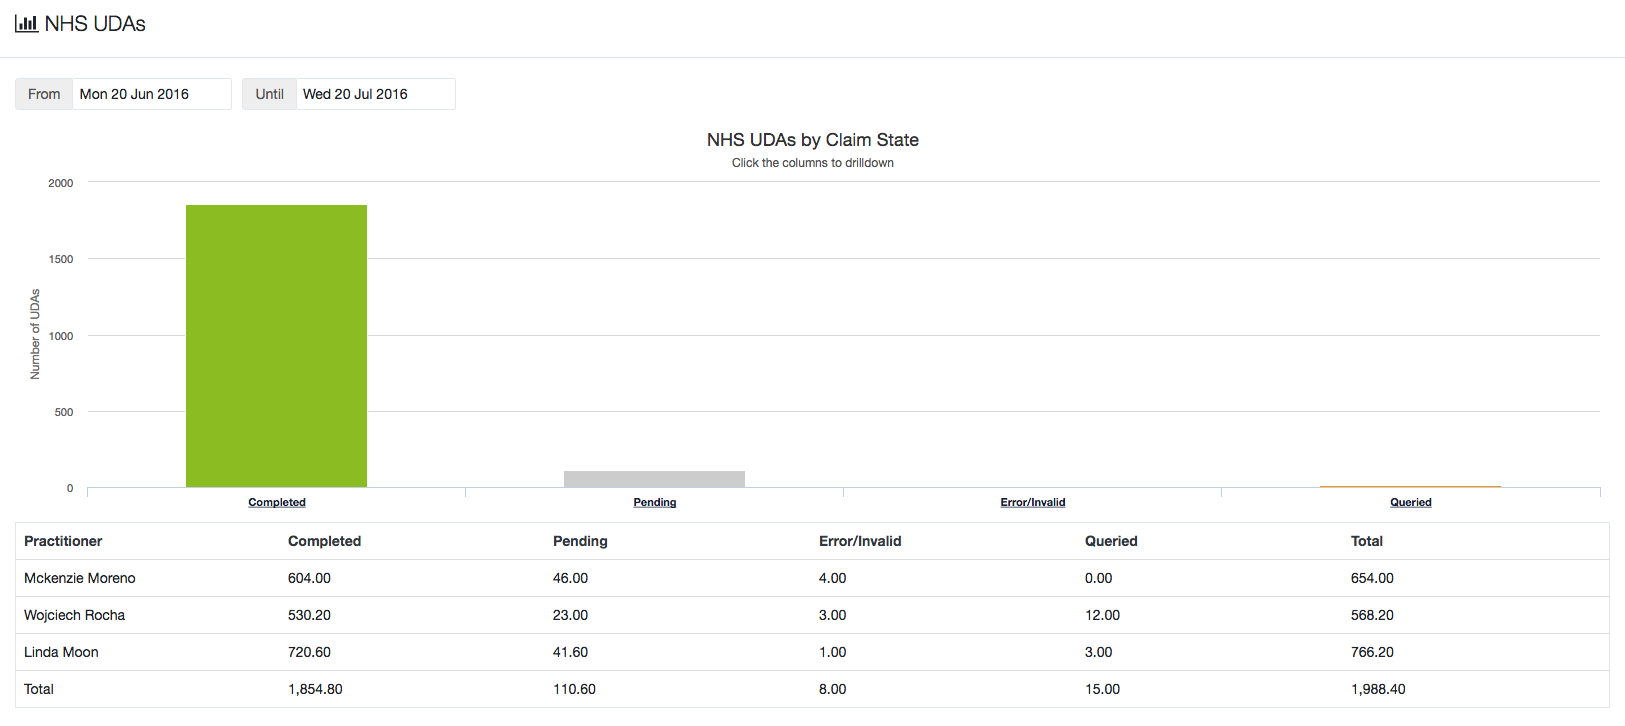The width and height of the screenshot is (1625, 726).
Task: Select the Linda Moon row name
Action: [x=61, y=652]
